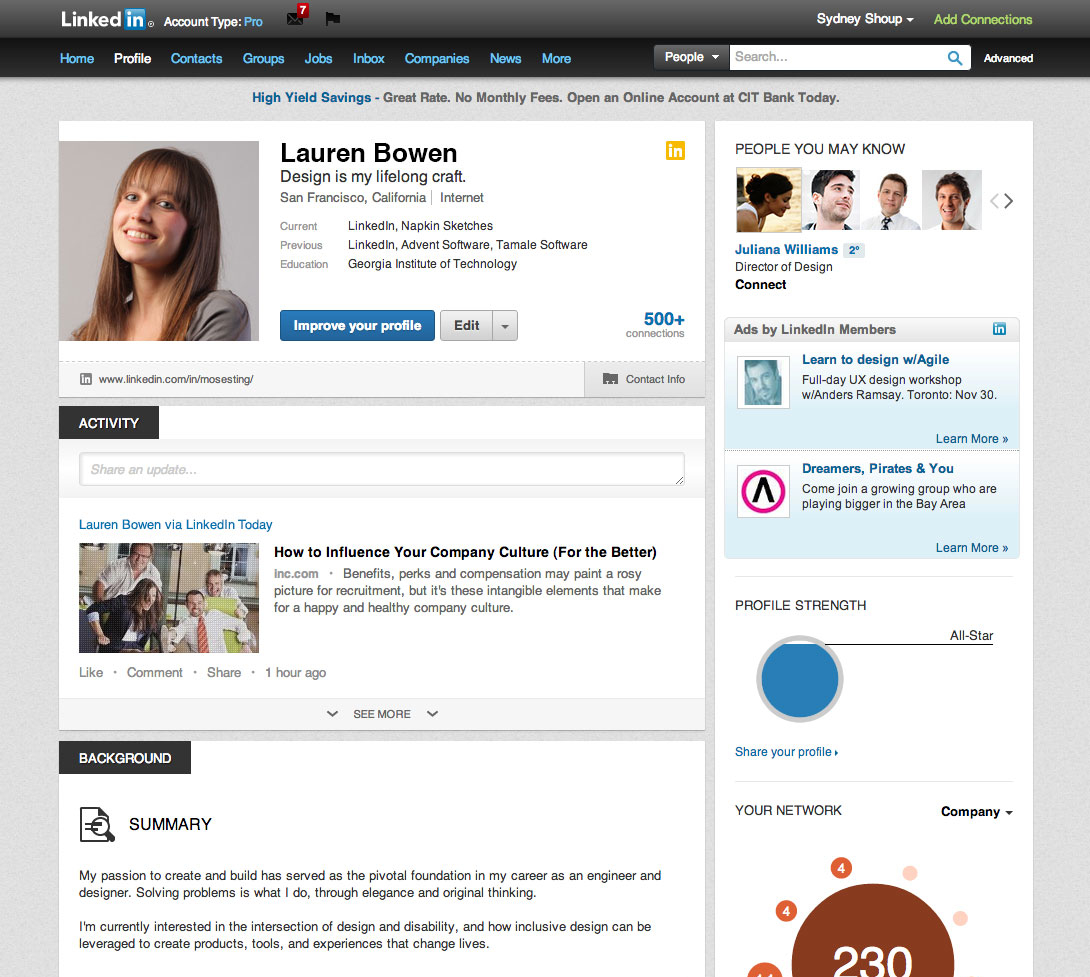The image size is (1090, 977).
Task: Click LinkedIn icon in Ads panel header
Action: click(x=999, y=329)
